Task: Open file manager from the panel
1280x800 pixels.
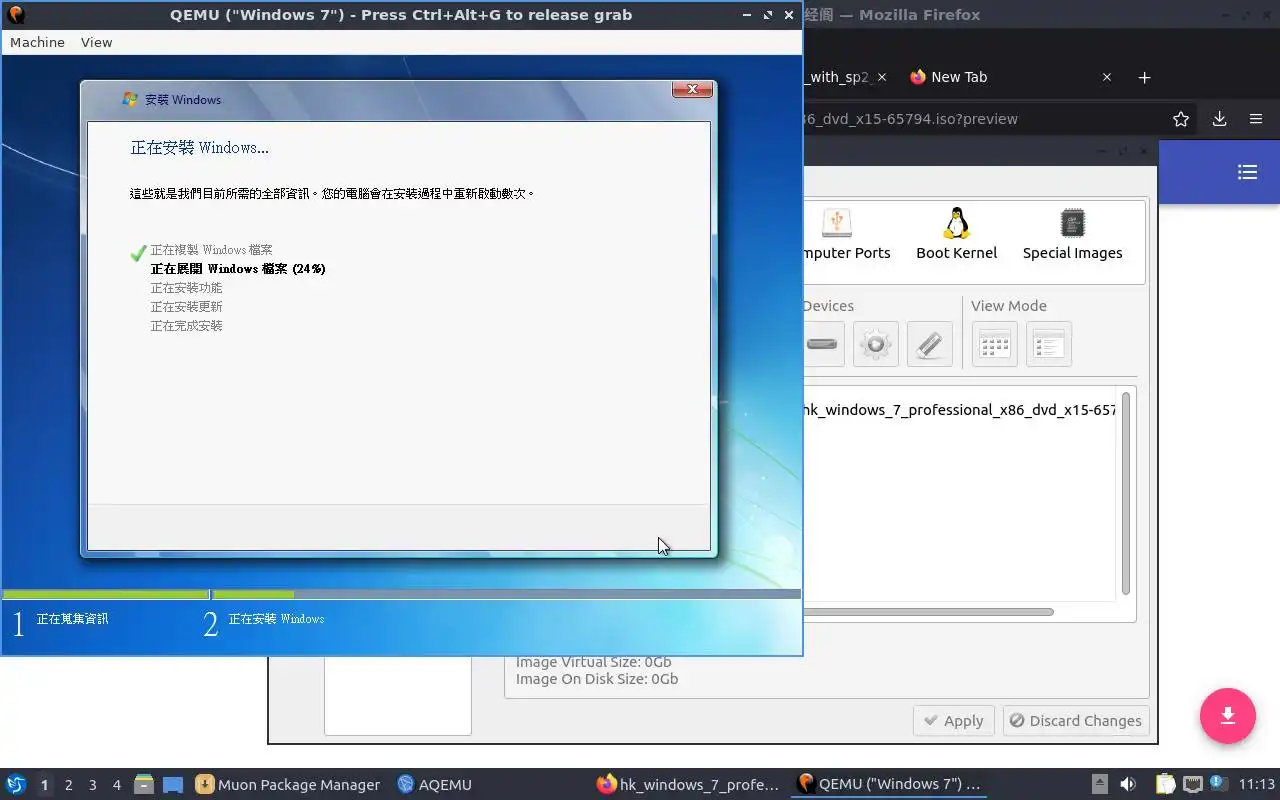Action: [x=144, y=785]
